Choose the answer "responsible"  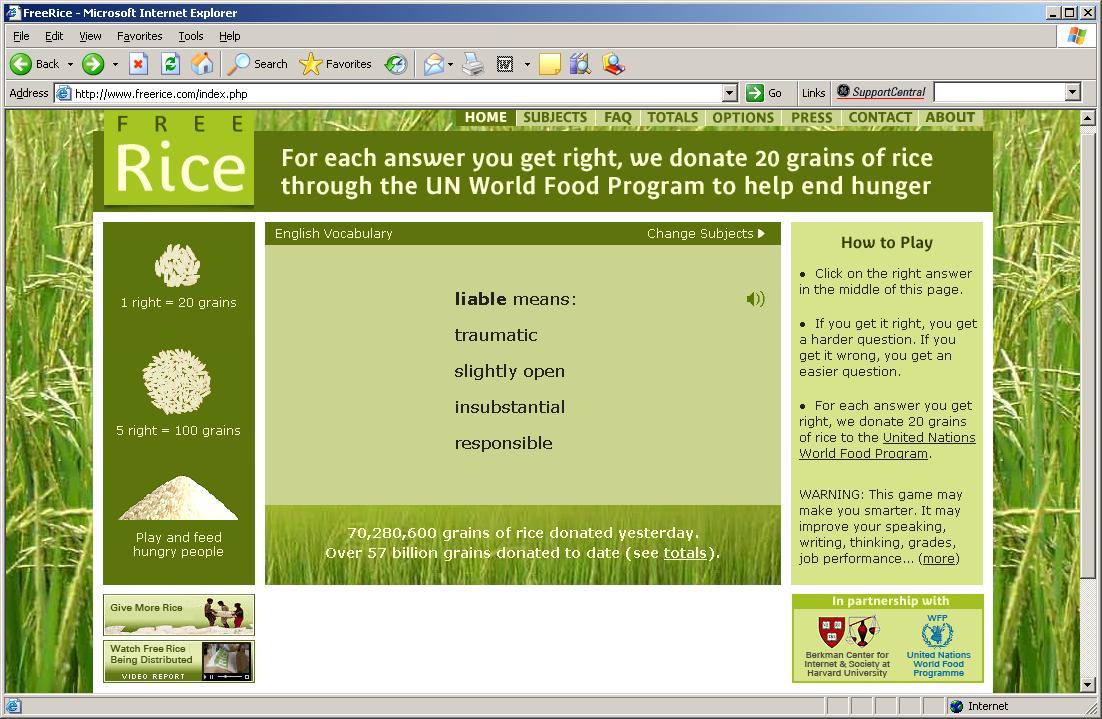(x=503, y=443)
